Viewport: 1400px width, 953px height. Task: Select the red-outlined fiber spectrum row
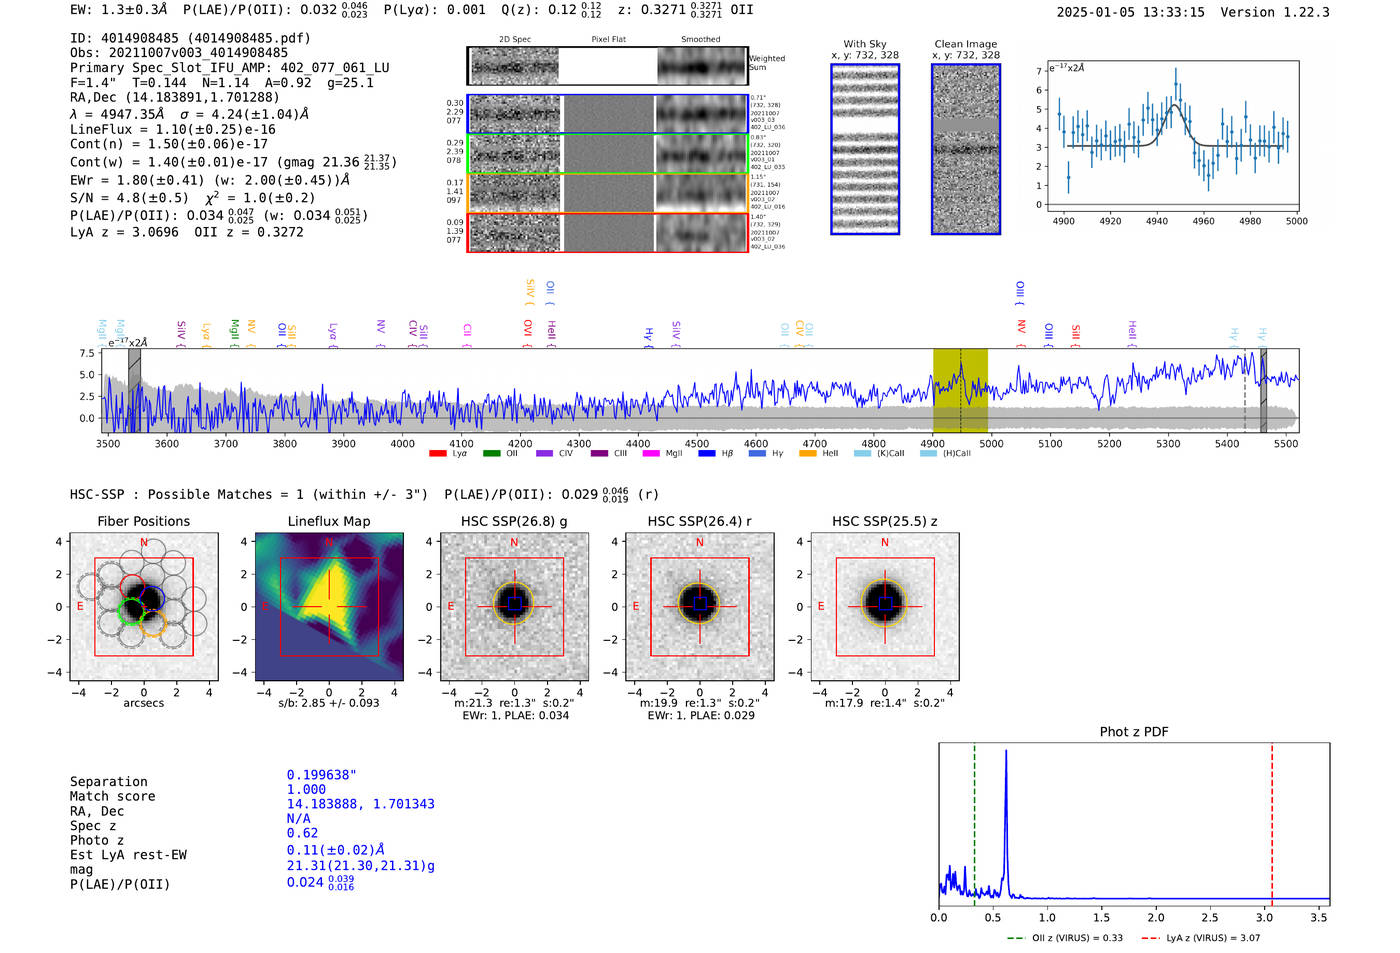608,232
